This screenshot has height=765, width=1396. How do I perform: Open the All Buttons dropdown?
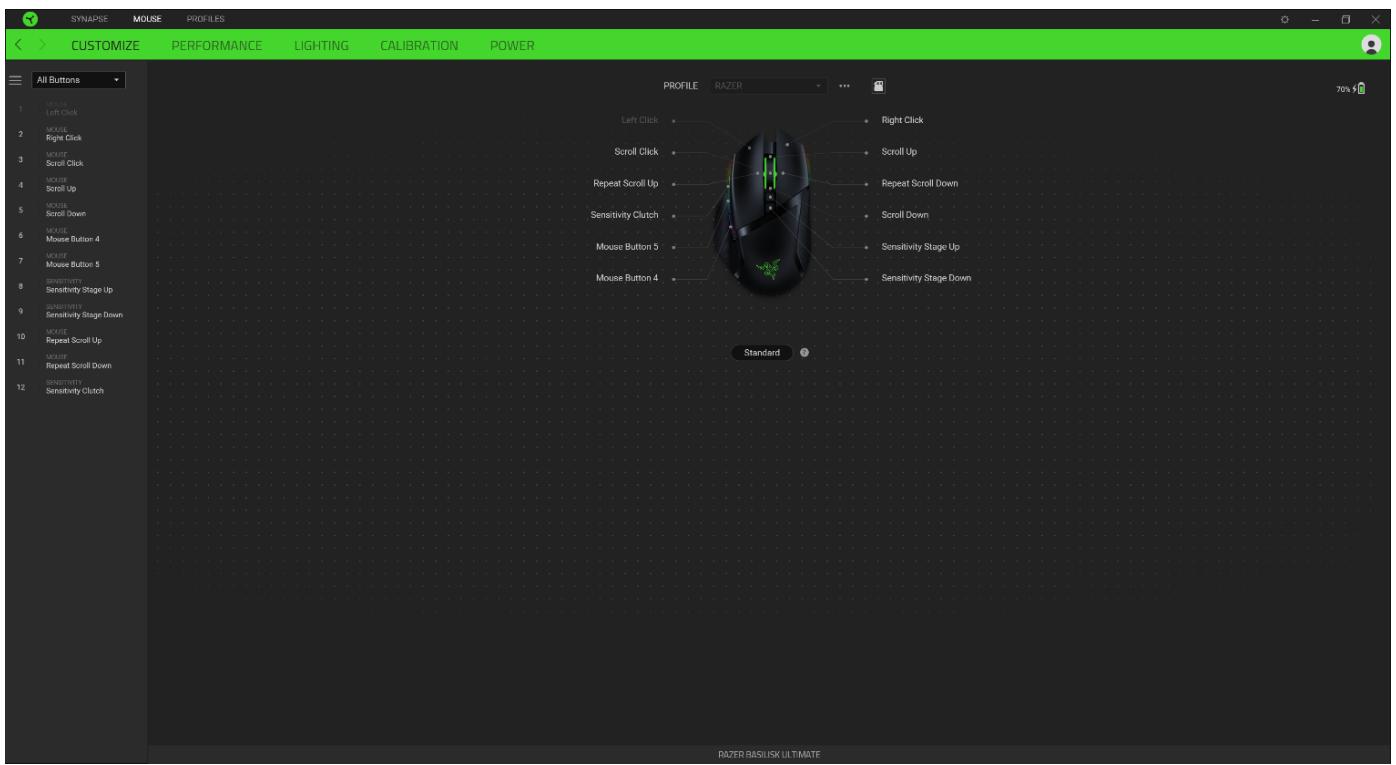click(x=78, y=79)
